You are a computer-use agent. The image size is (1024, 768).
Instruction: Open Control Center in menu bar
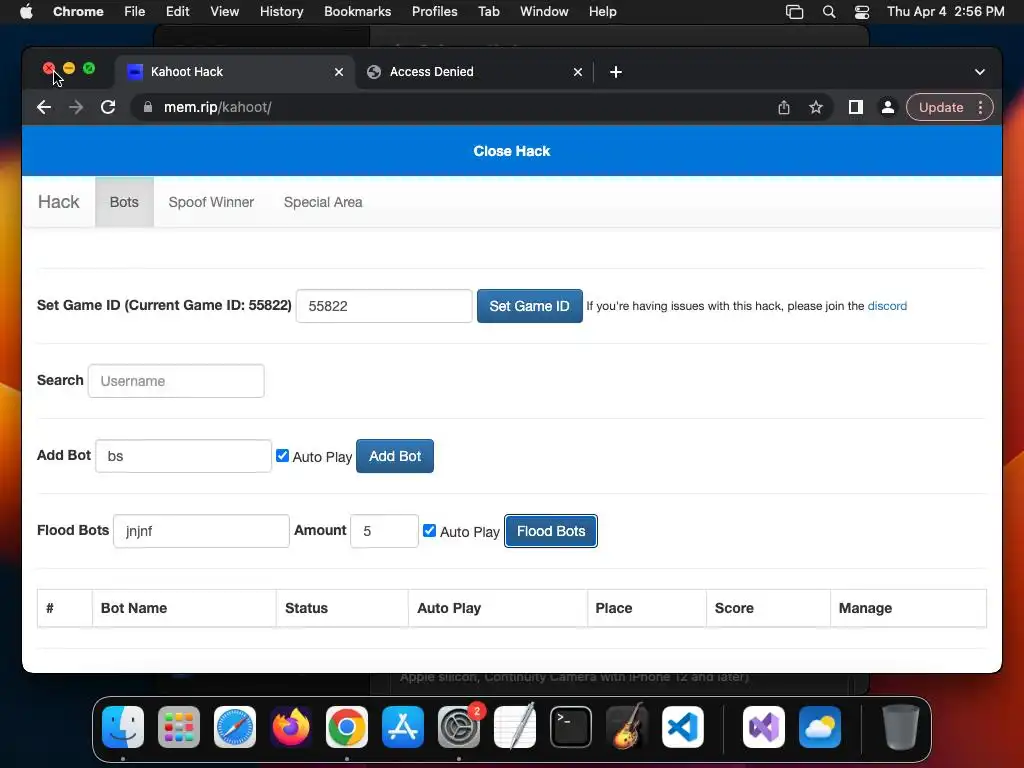(x=862, y=12)
